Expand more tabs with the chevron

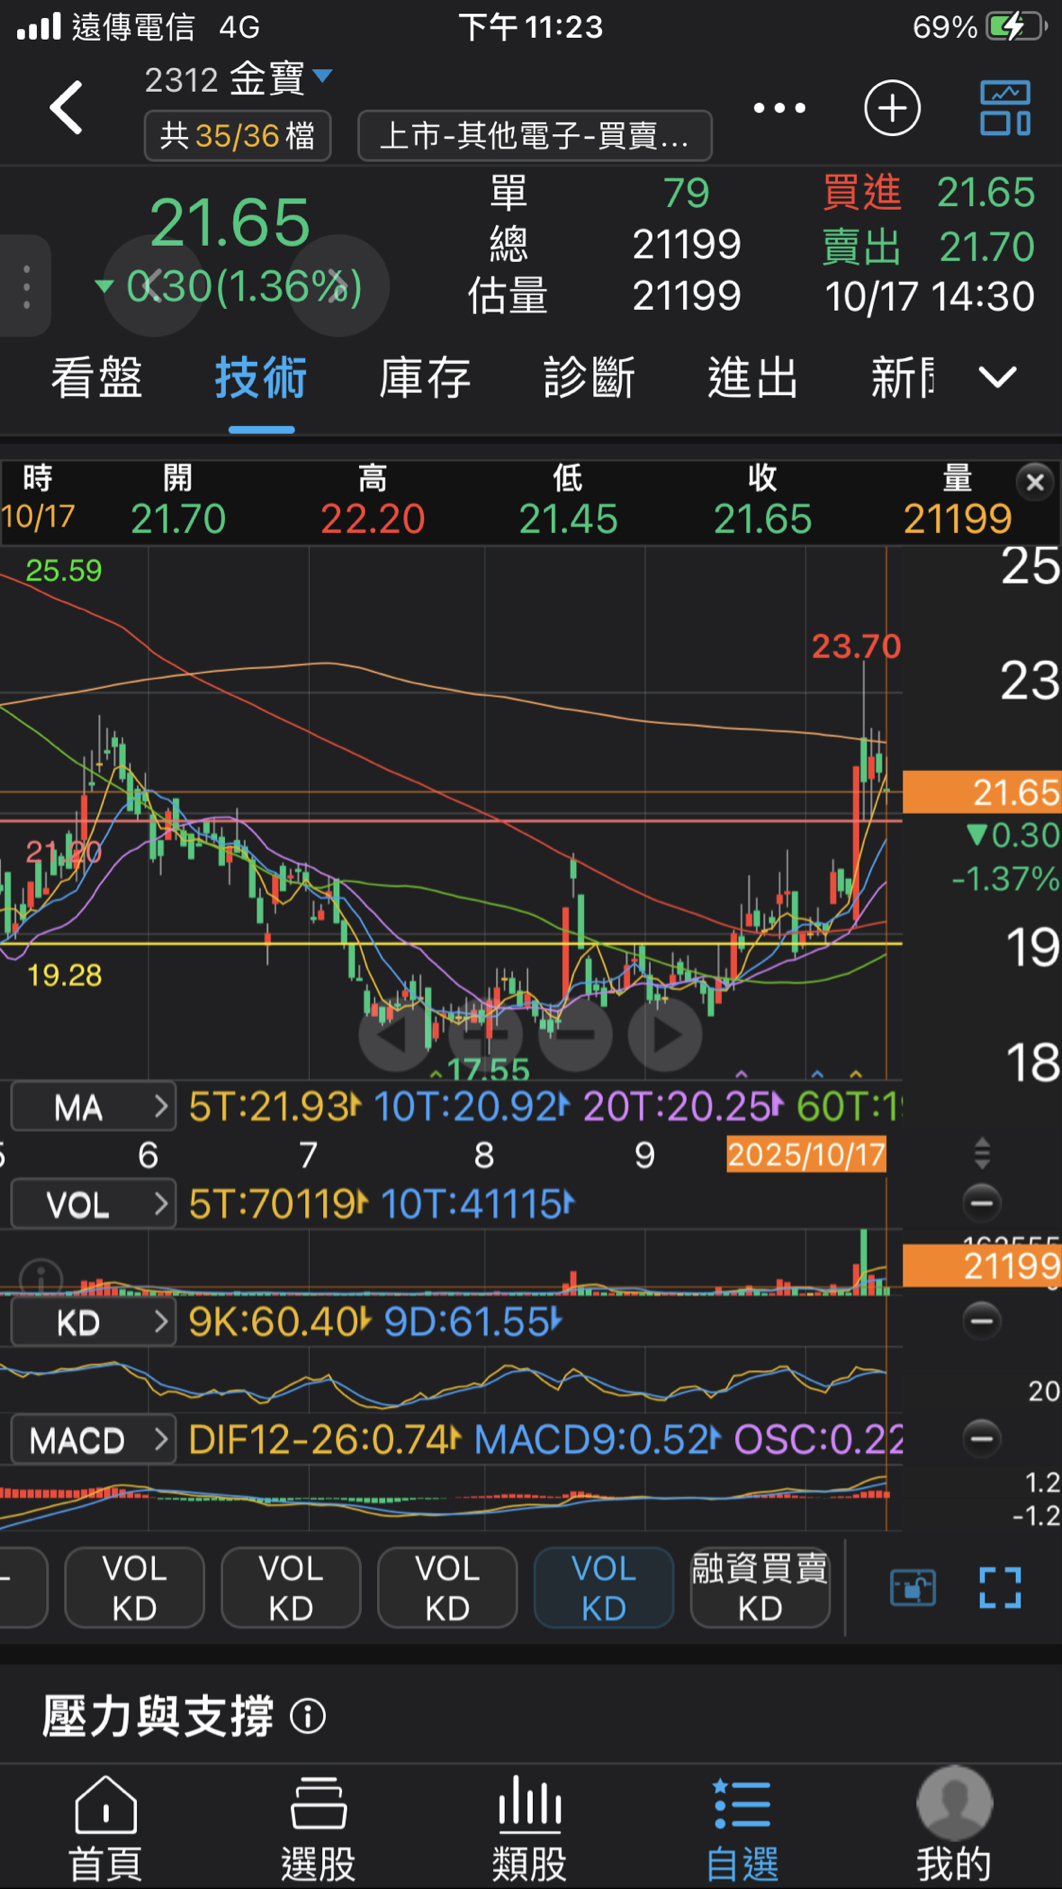click(997, 377)
